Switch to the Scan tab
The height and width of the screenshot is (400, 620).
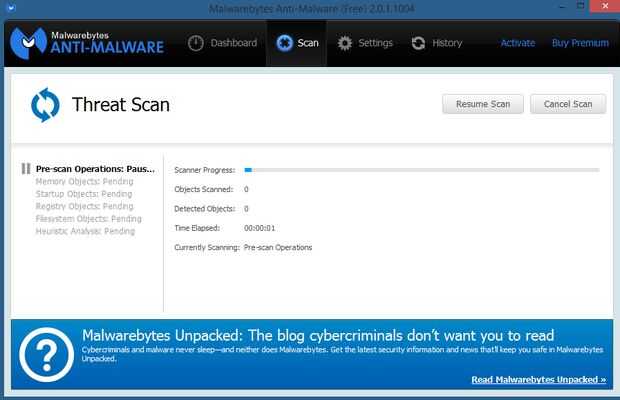tap(297, 43)
